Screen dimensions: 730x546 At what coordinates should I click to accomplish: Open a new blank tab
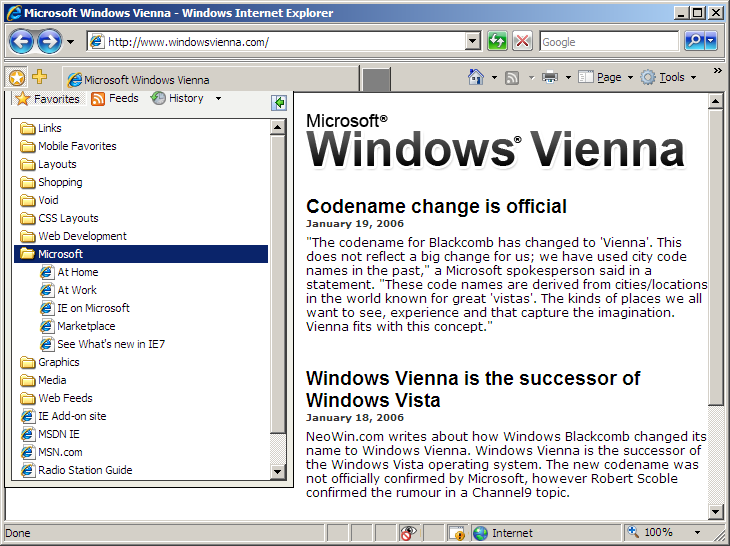coord(376,80)
